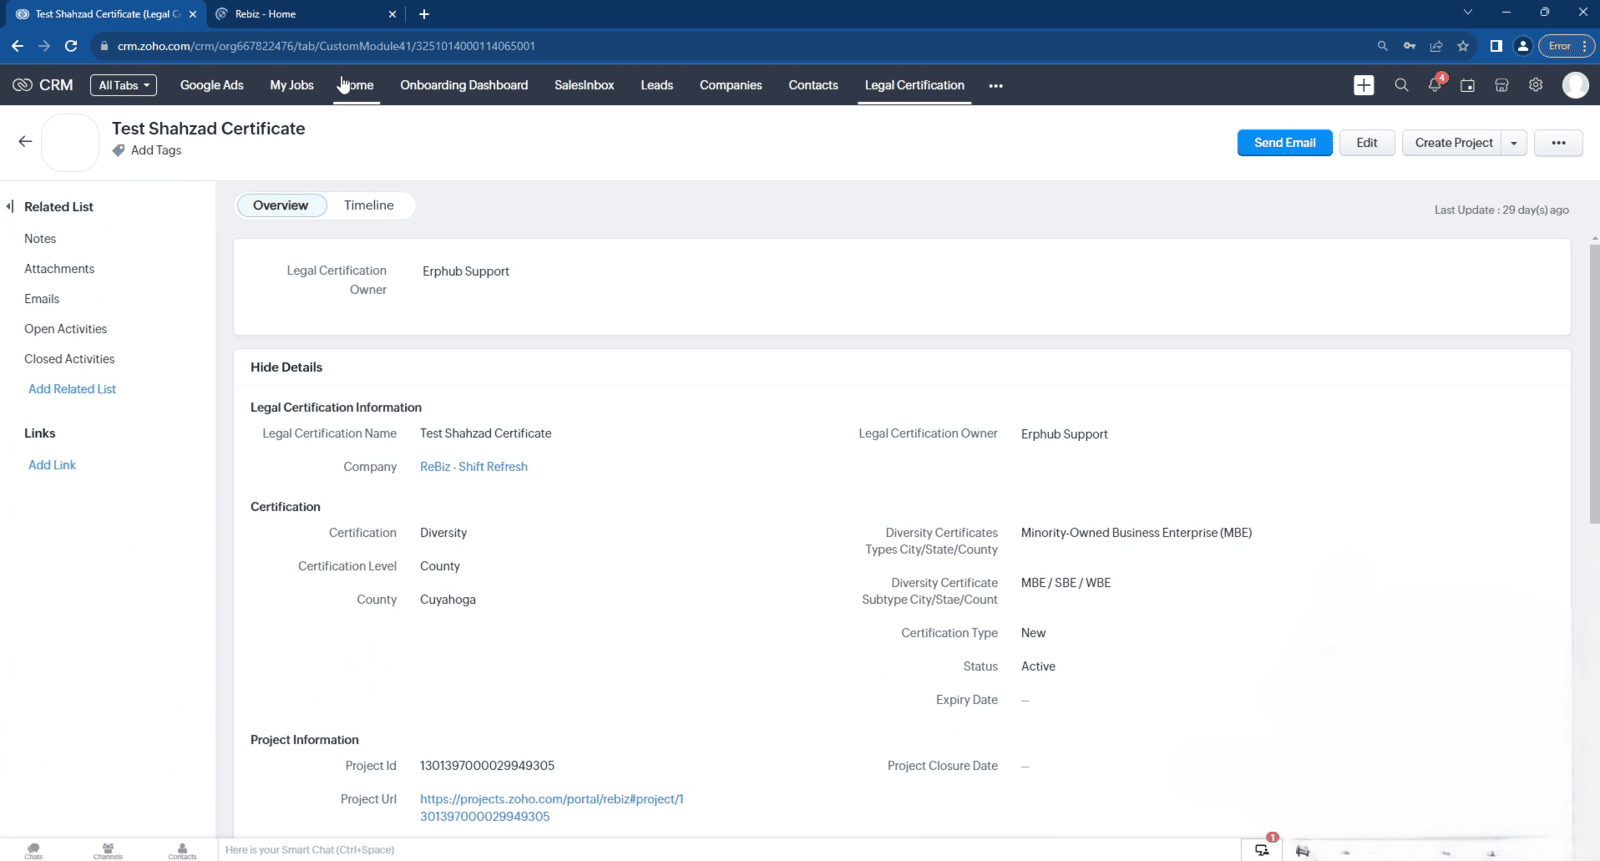Open the All Tabs dropdown

coord(123,85)
